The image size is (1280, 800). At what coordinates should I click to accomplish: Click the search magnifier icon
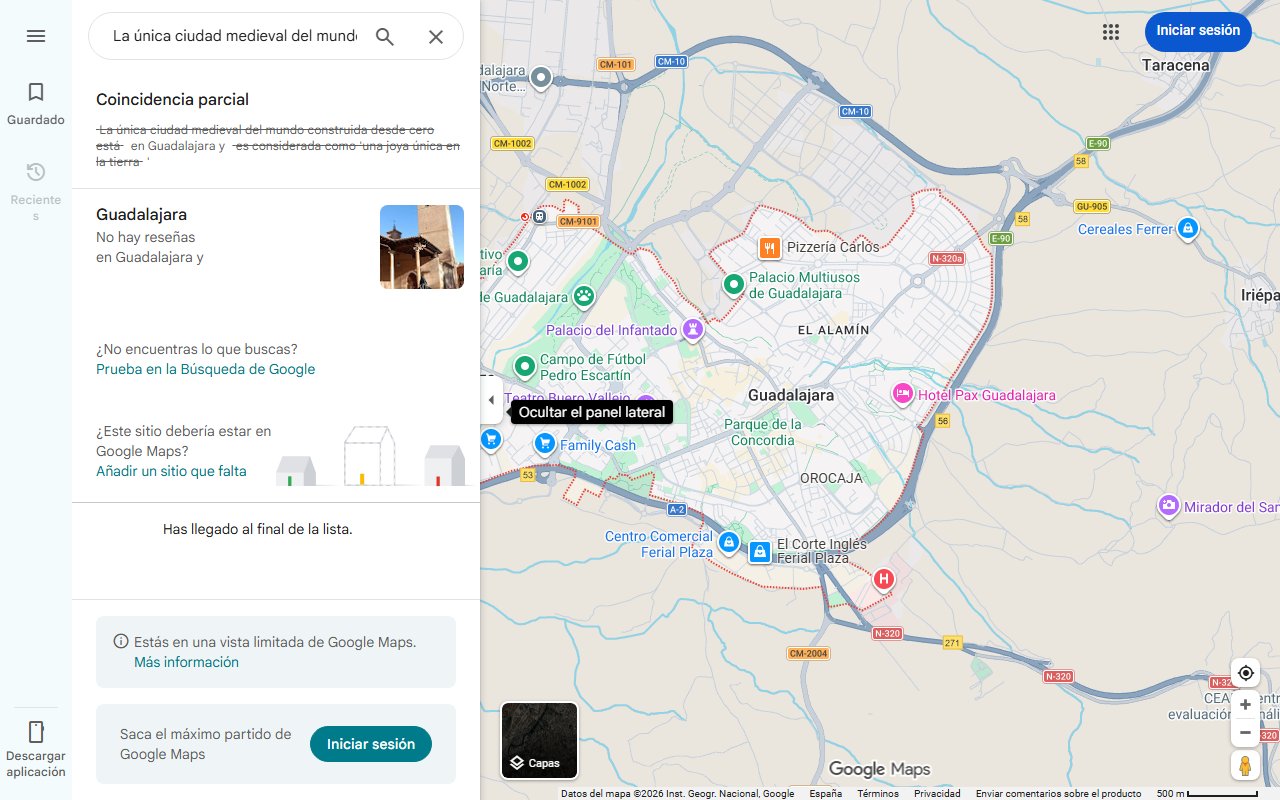(385, 37)
